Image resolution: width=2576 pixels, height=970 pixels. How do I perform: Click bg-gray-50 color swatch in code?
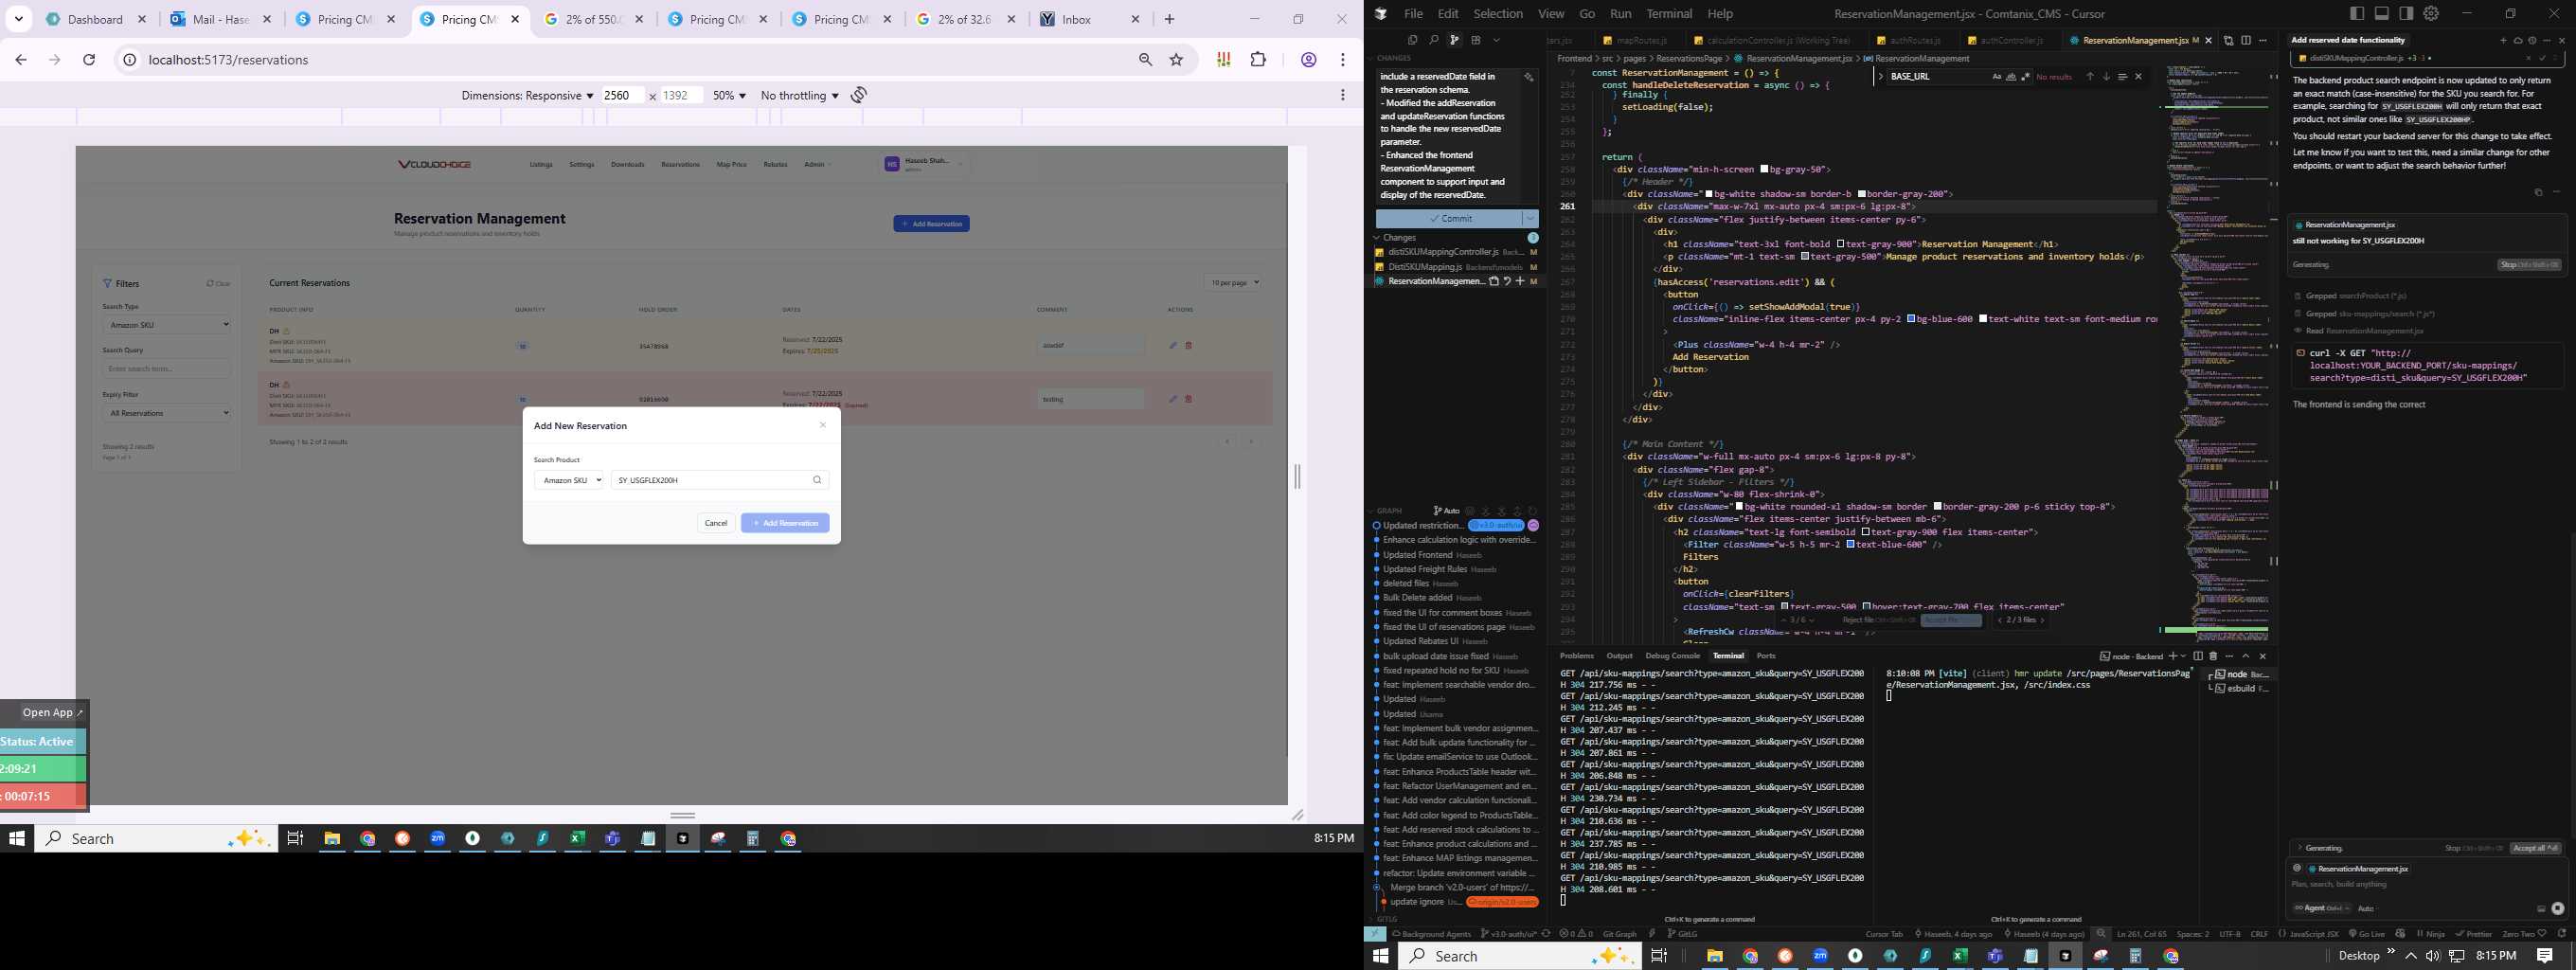click(1764, 169)
